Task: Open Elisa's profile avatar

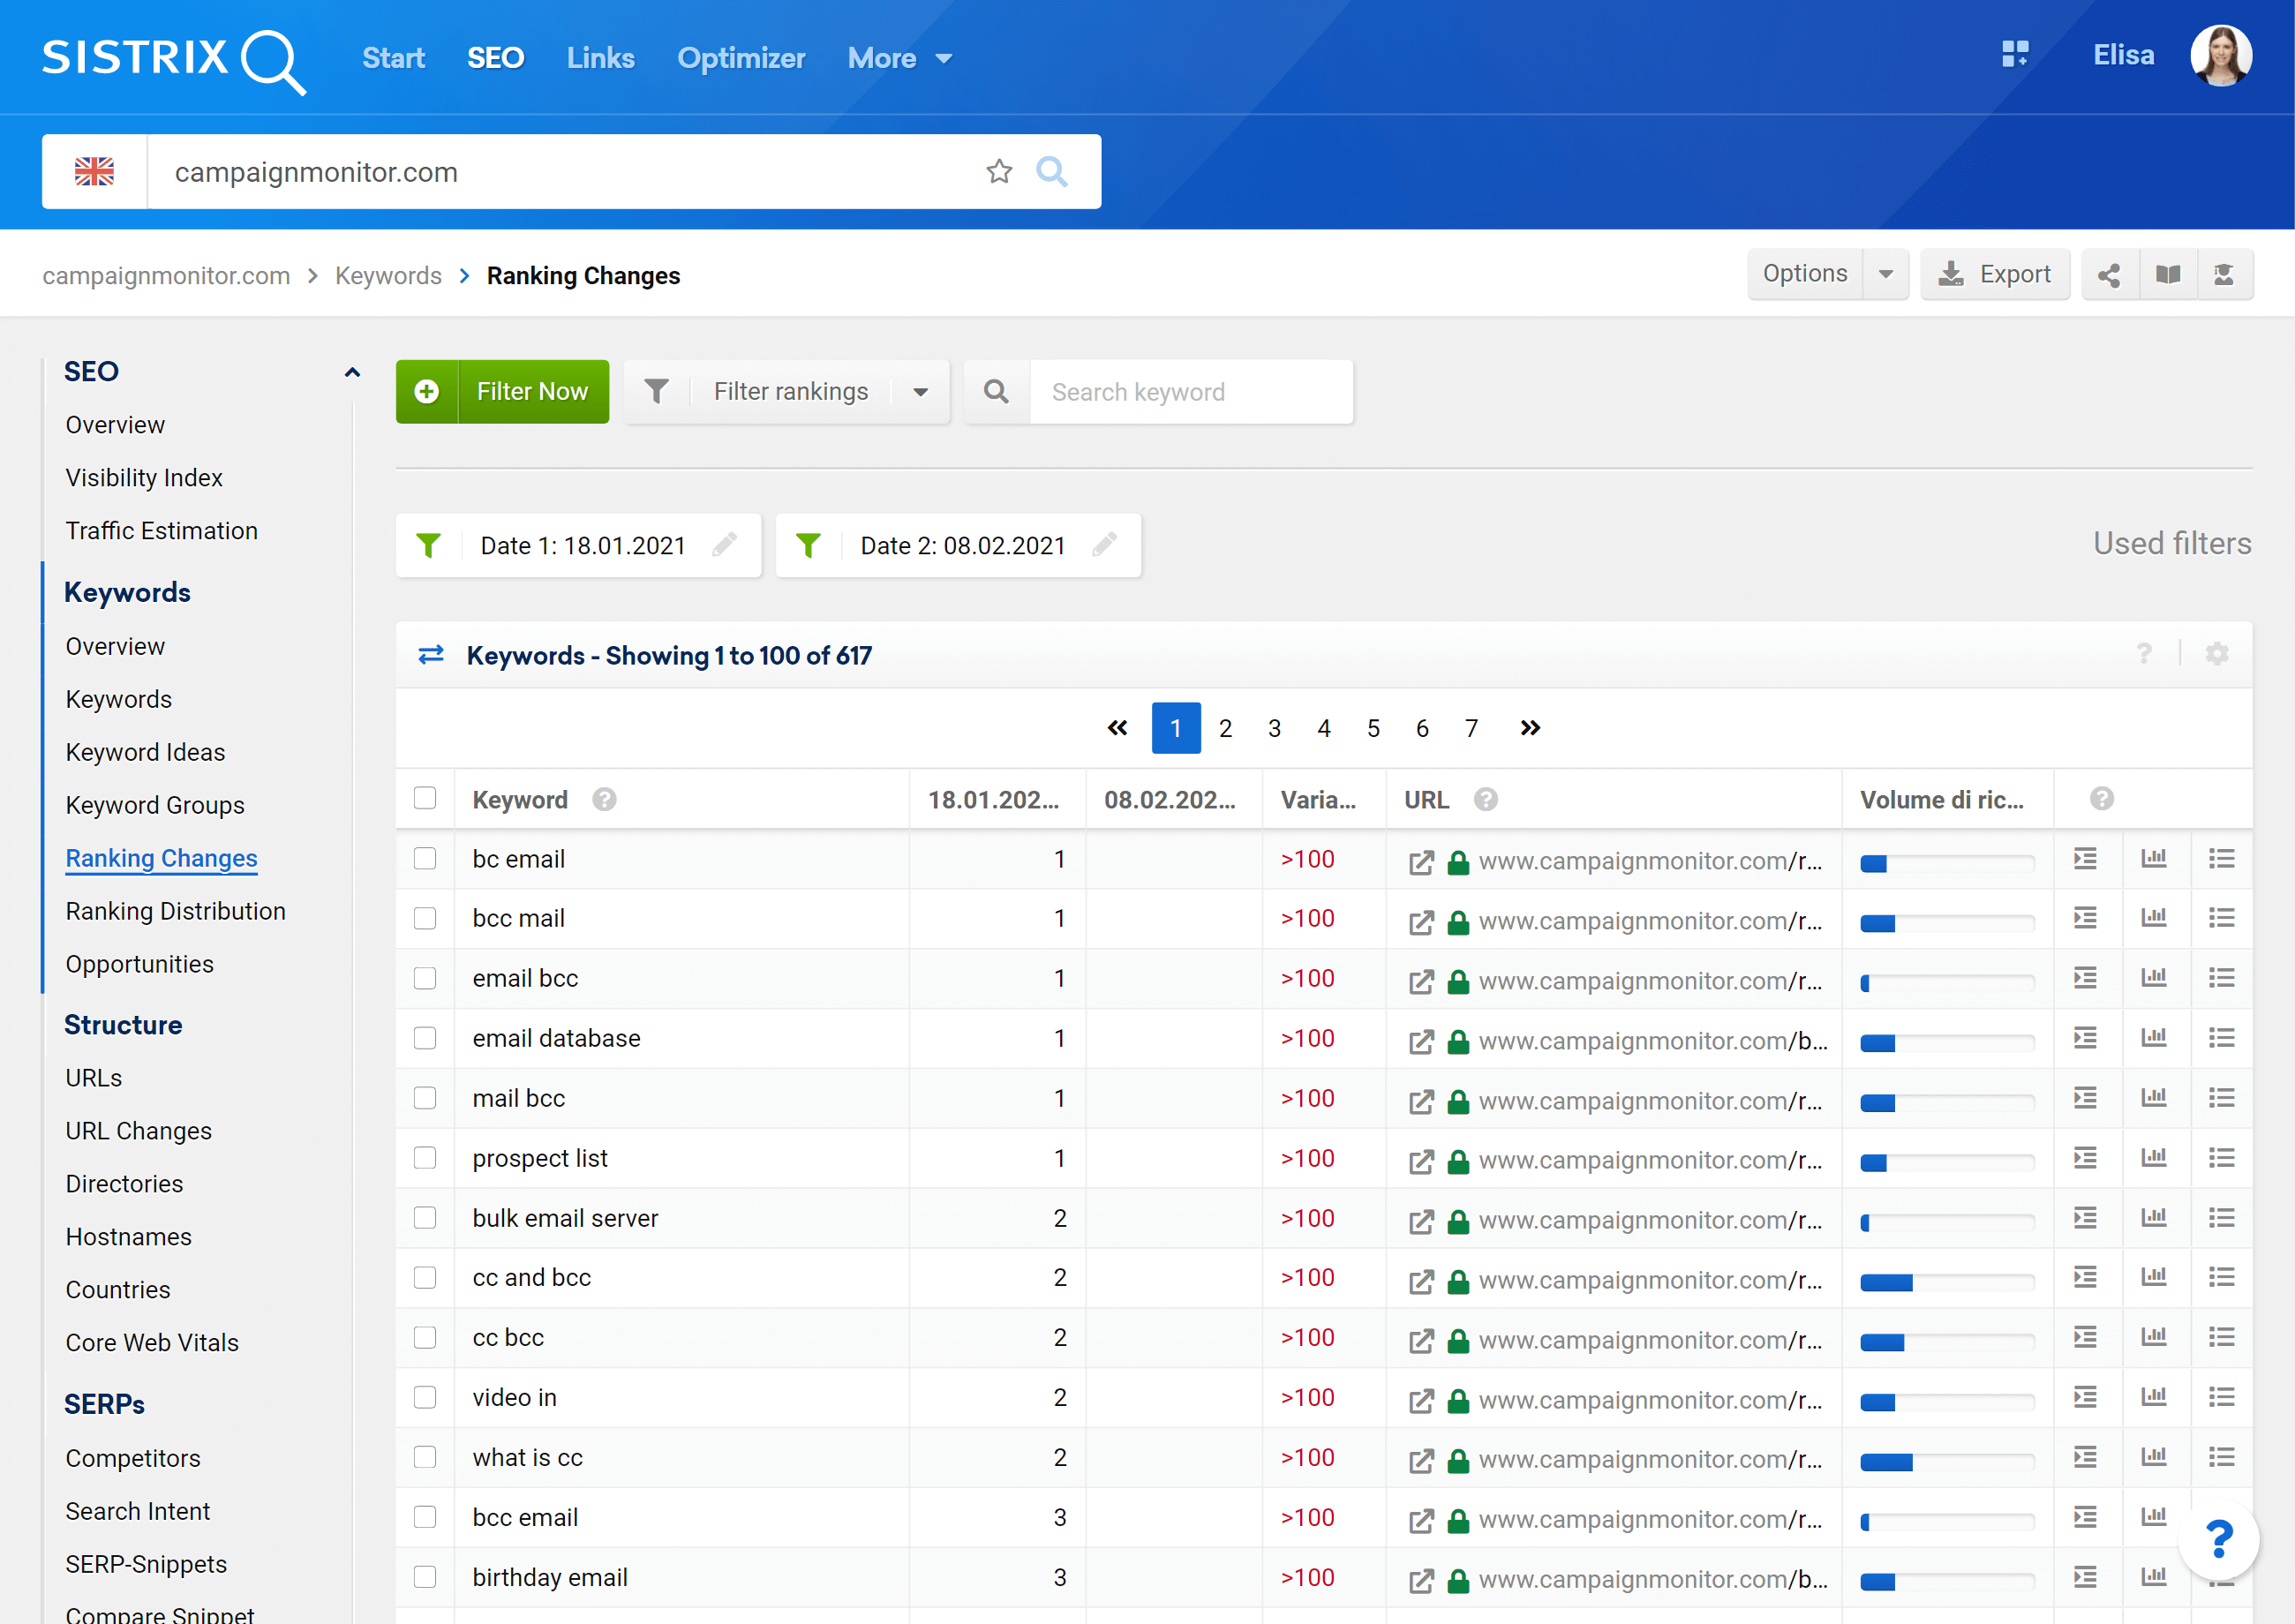Action: 2221,56
